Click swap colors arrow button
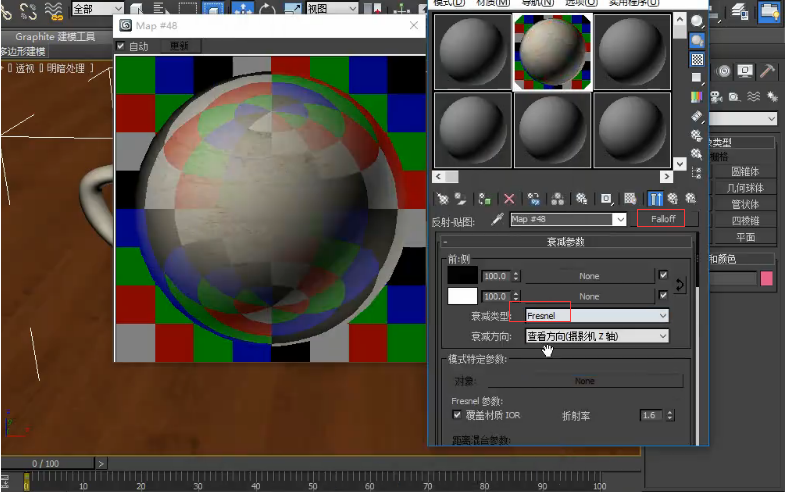The width and height of the screenshot is (785, 492). [679, 285]
